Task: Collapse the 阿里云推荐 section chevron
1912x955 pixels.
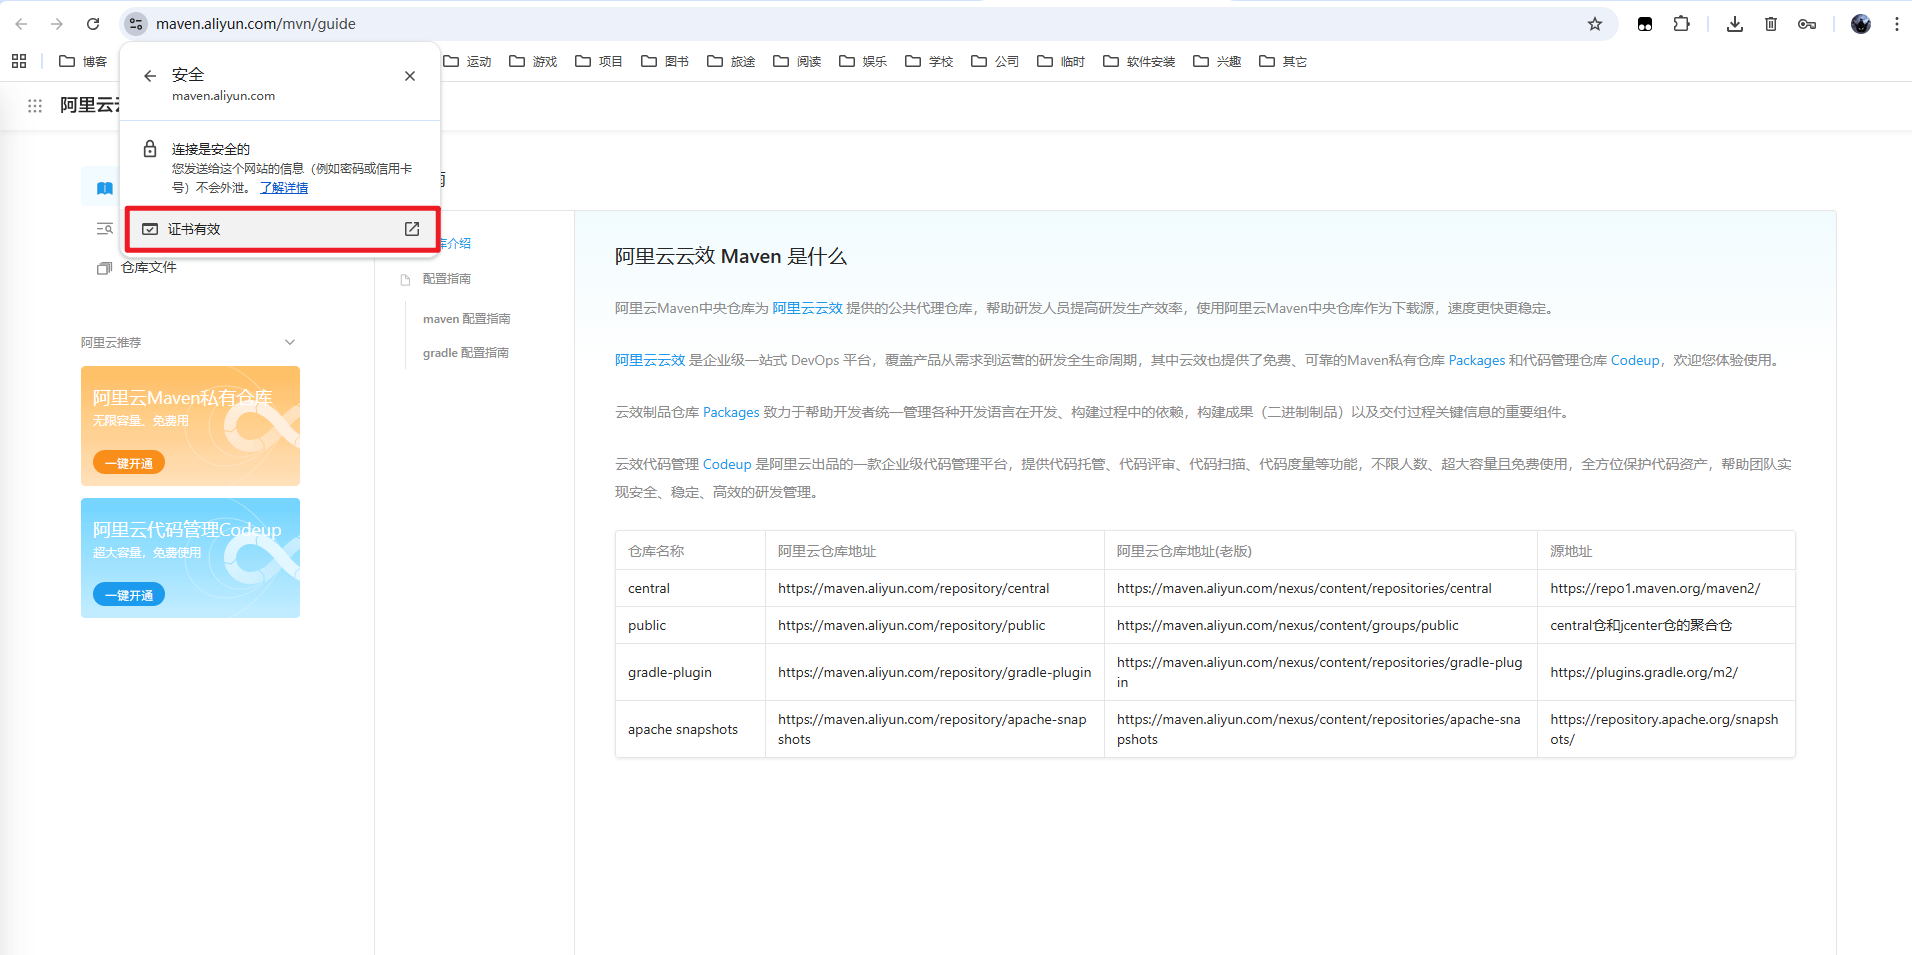Action: point(290,342)
